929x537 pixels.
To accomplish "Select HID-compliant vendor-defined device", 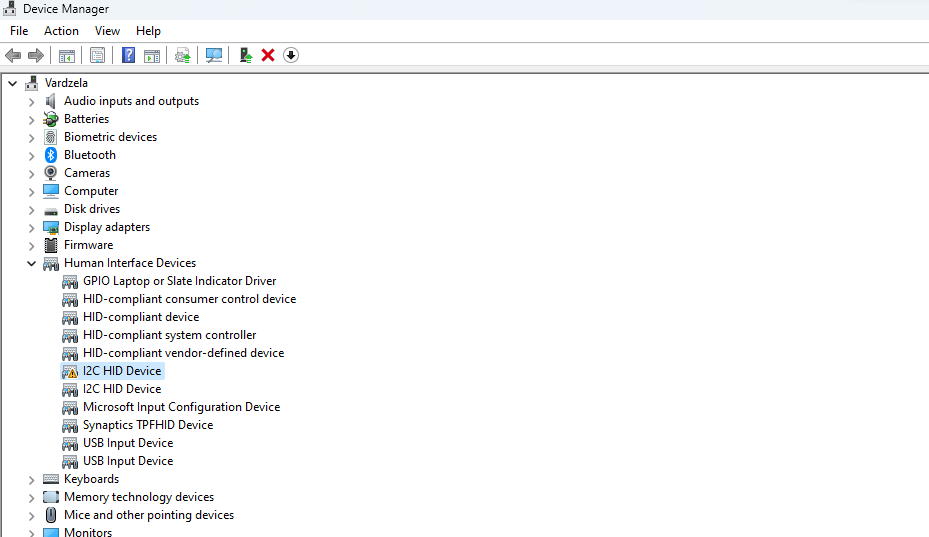I will pyautogui.click(x=184, y=353).
